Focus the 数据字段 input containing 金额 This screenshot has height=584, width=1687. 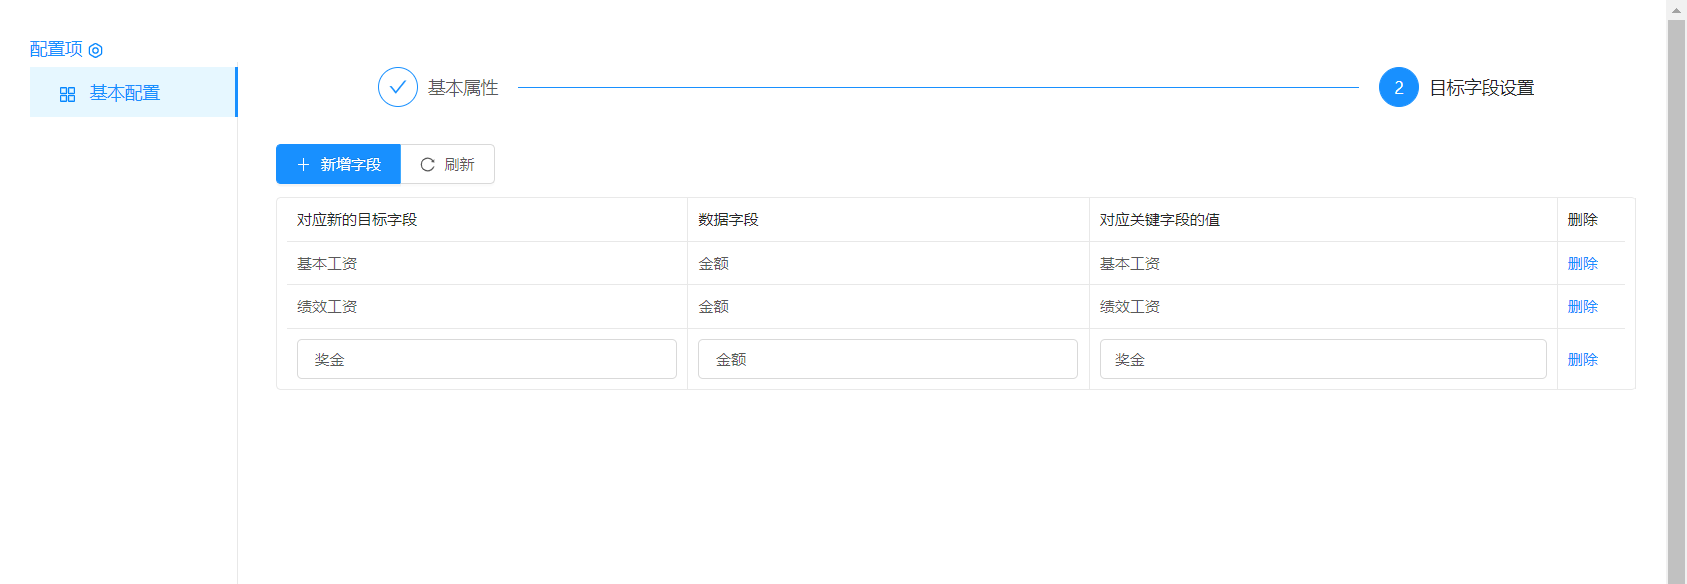coord(887,360)
